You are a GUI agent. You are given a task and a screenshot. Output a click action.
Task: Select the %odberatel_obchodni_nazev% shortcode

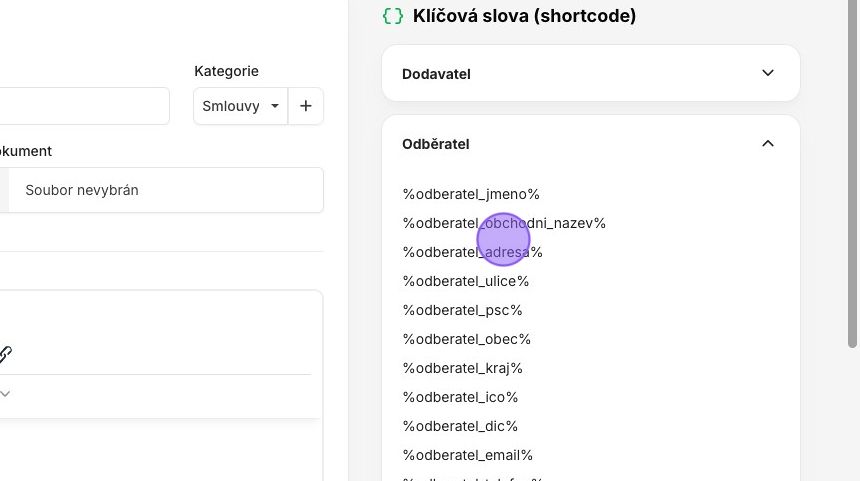pyautogui.click(x=504, y=223)
